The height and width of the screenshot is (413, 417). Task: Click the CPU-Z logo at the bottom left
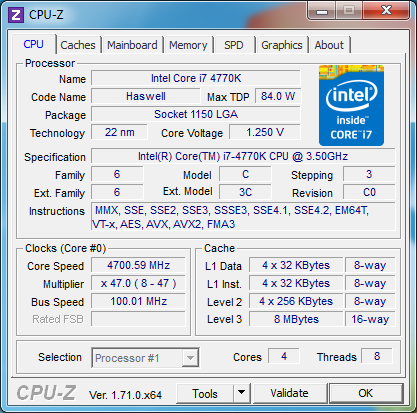point(46,393)
